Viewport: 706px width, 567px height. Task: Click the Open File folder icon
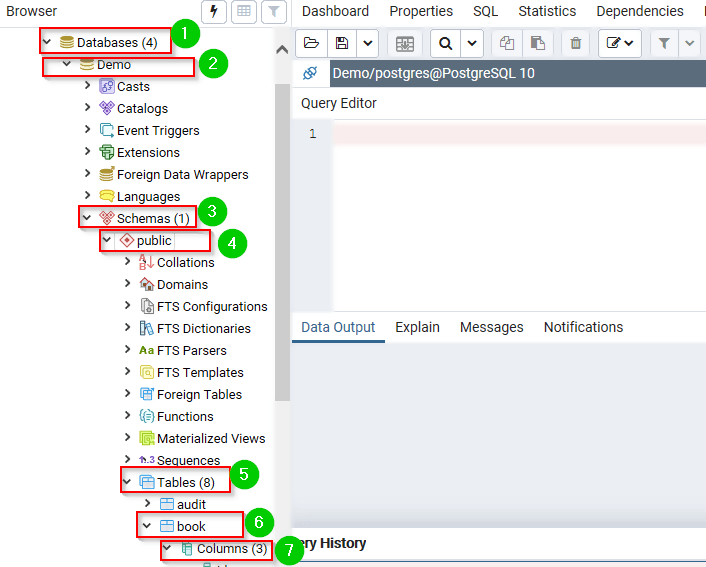(311, 43)
